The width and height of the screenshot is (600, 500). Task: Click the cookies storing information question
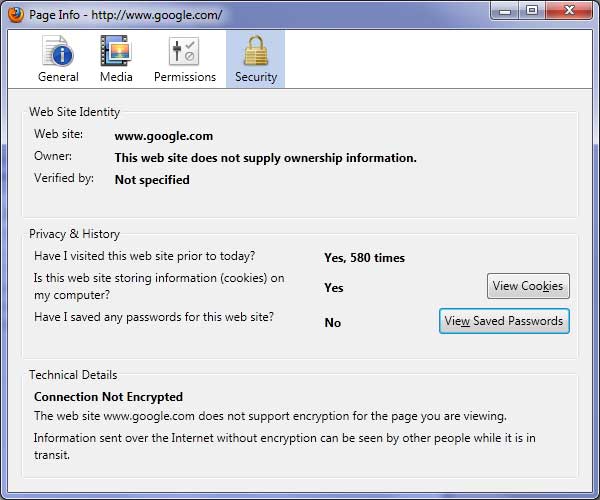pos(159,287)
